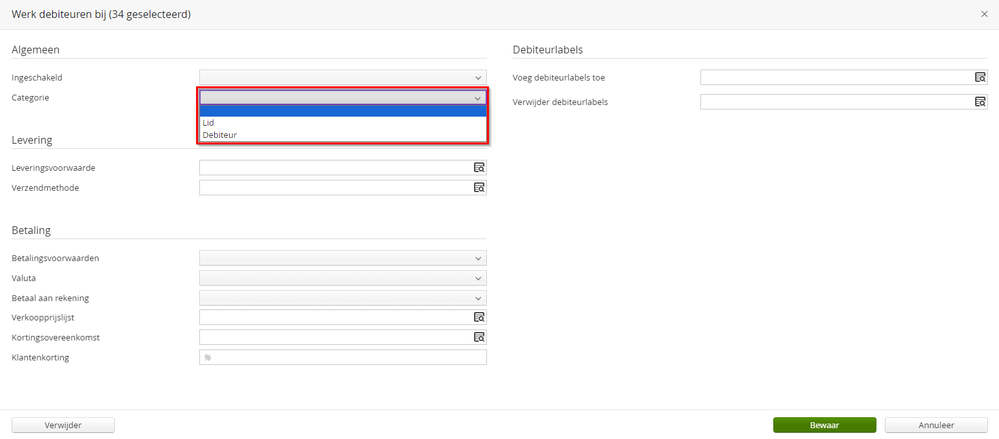Open lookup icon for Leveringsvoorwaarde

[479, 168]
